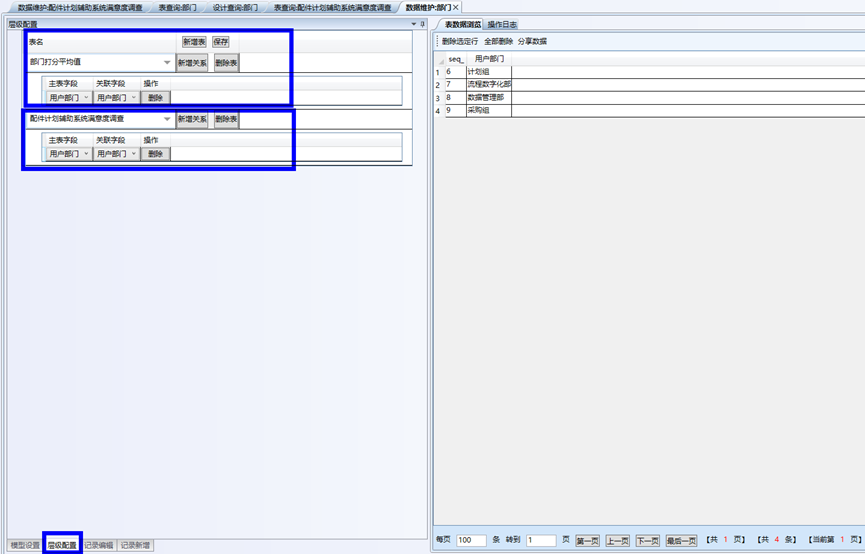Select the 层级配置 bottom tab
This screenshot has height=554, width=865.
[x=62, y=545]
